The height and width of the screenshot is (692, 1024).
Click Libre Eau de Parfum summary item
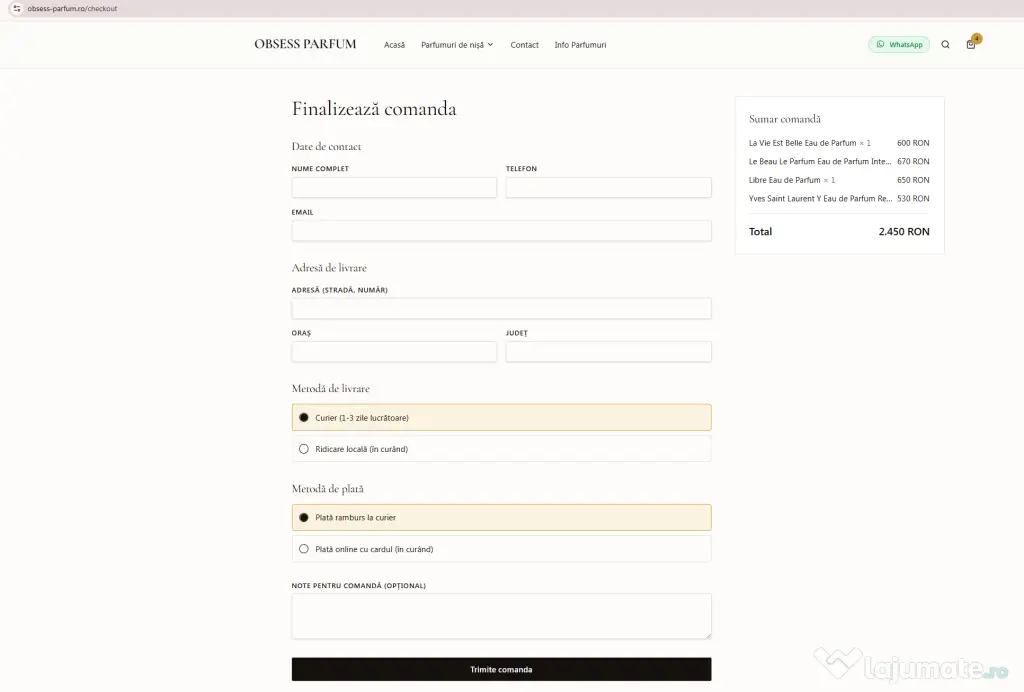(x=792, y=180)
